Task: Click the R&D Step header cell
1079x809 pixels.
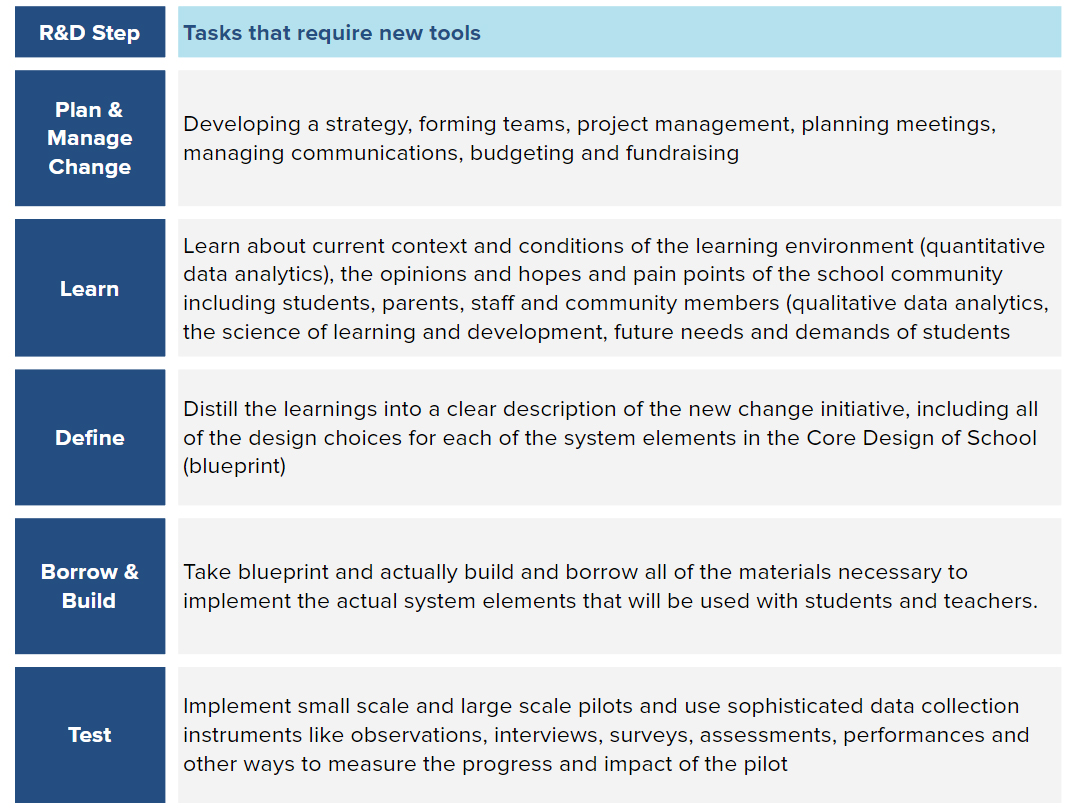Action: 89,32
